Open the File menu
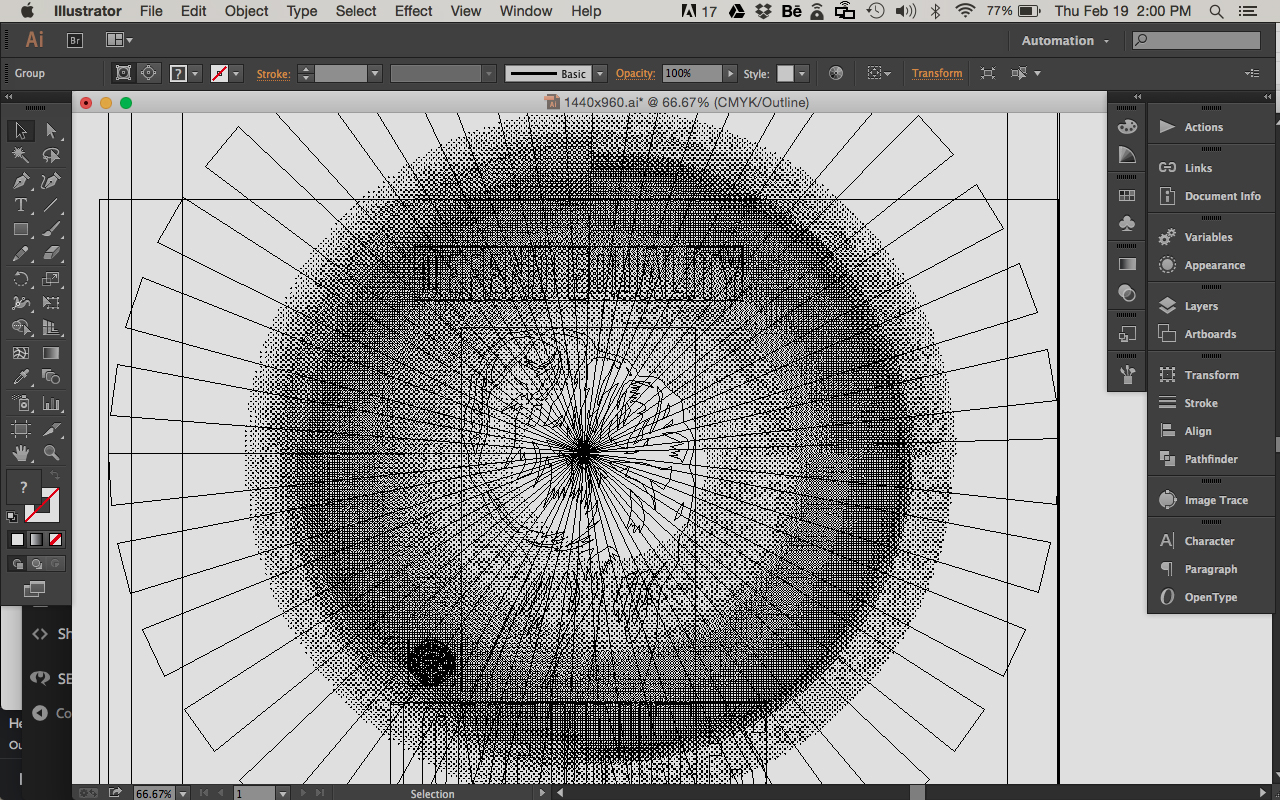 (x=151, y=11)
